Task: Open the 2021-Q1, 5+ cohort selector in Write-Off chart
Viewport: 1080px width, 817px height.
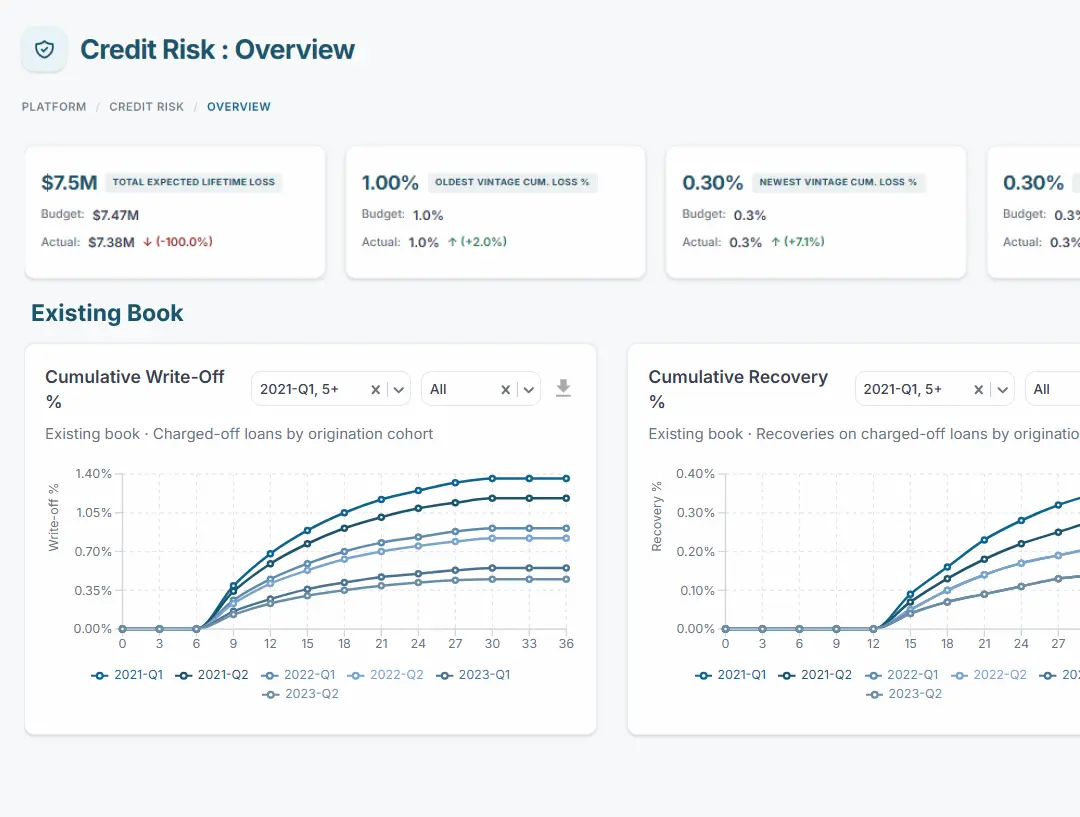Action: (x=331, y=389)
